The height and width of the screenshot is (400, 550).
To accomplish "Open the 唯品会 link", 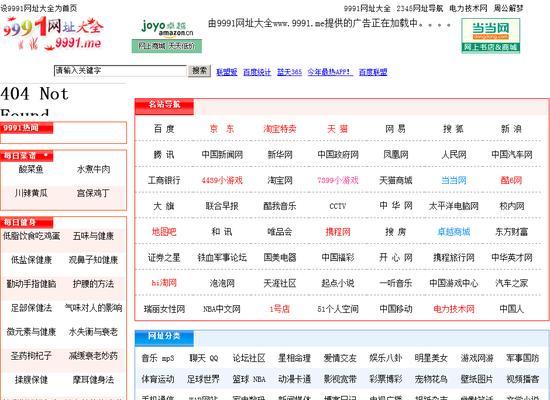I will pos(280,232).
